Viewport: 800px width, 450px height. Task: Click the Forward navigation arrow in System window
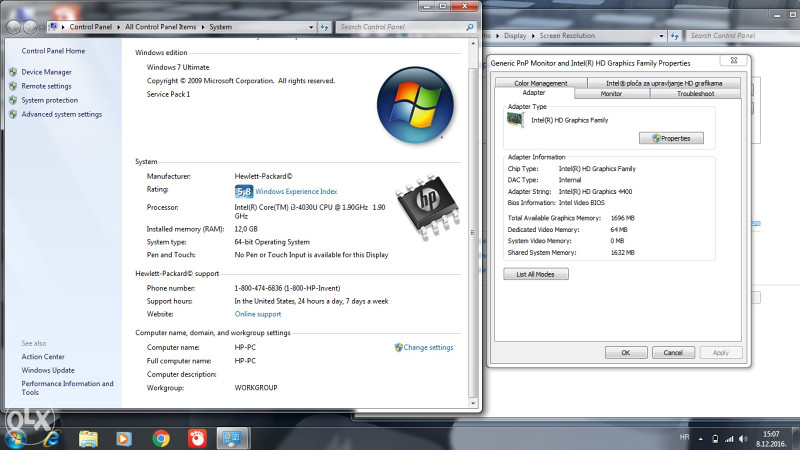coord(30,27)
